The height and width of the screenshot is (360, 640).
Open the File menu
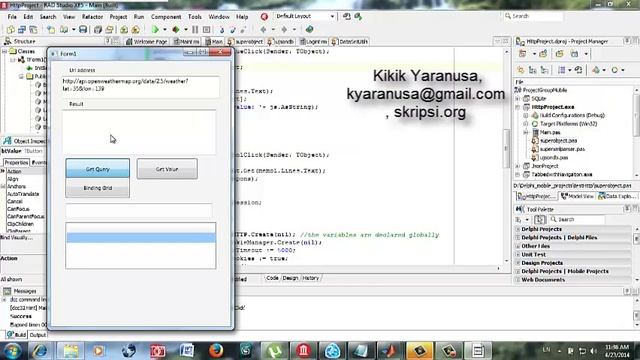[x=12, y=17]
